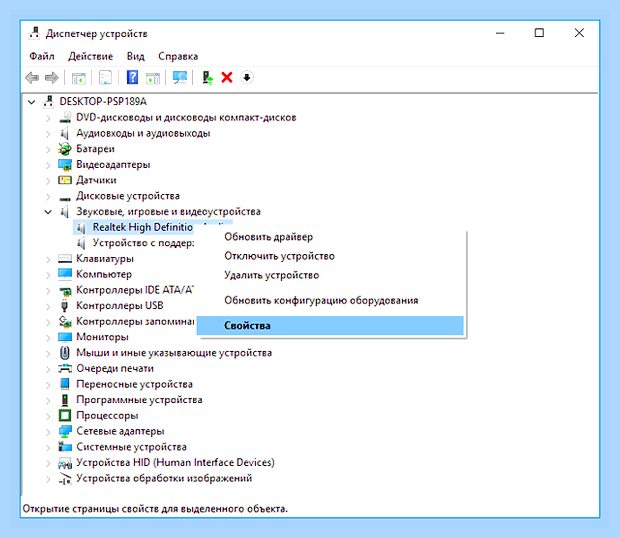Close the Диспетчер устройств window
620x538 pixels.
coord(579,33)
